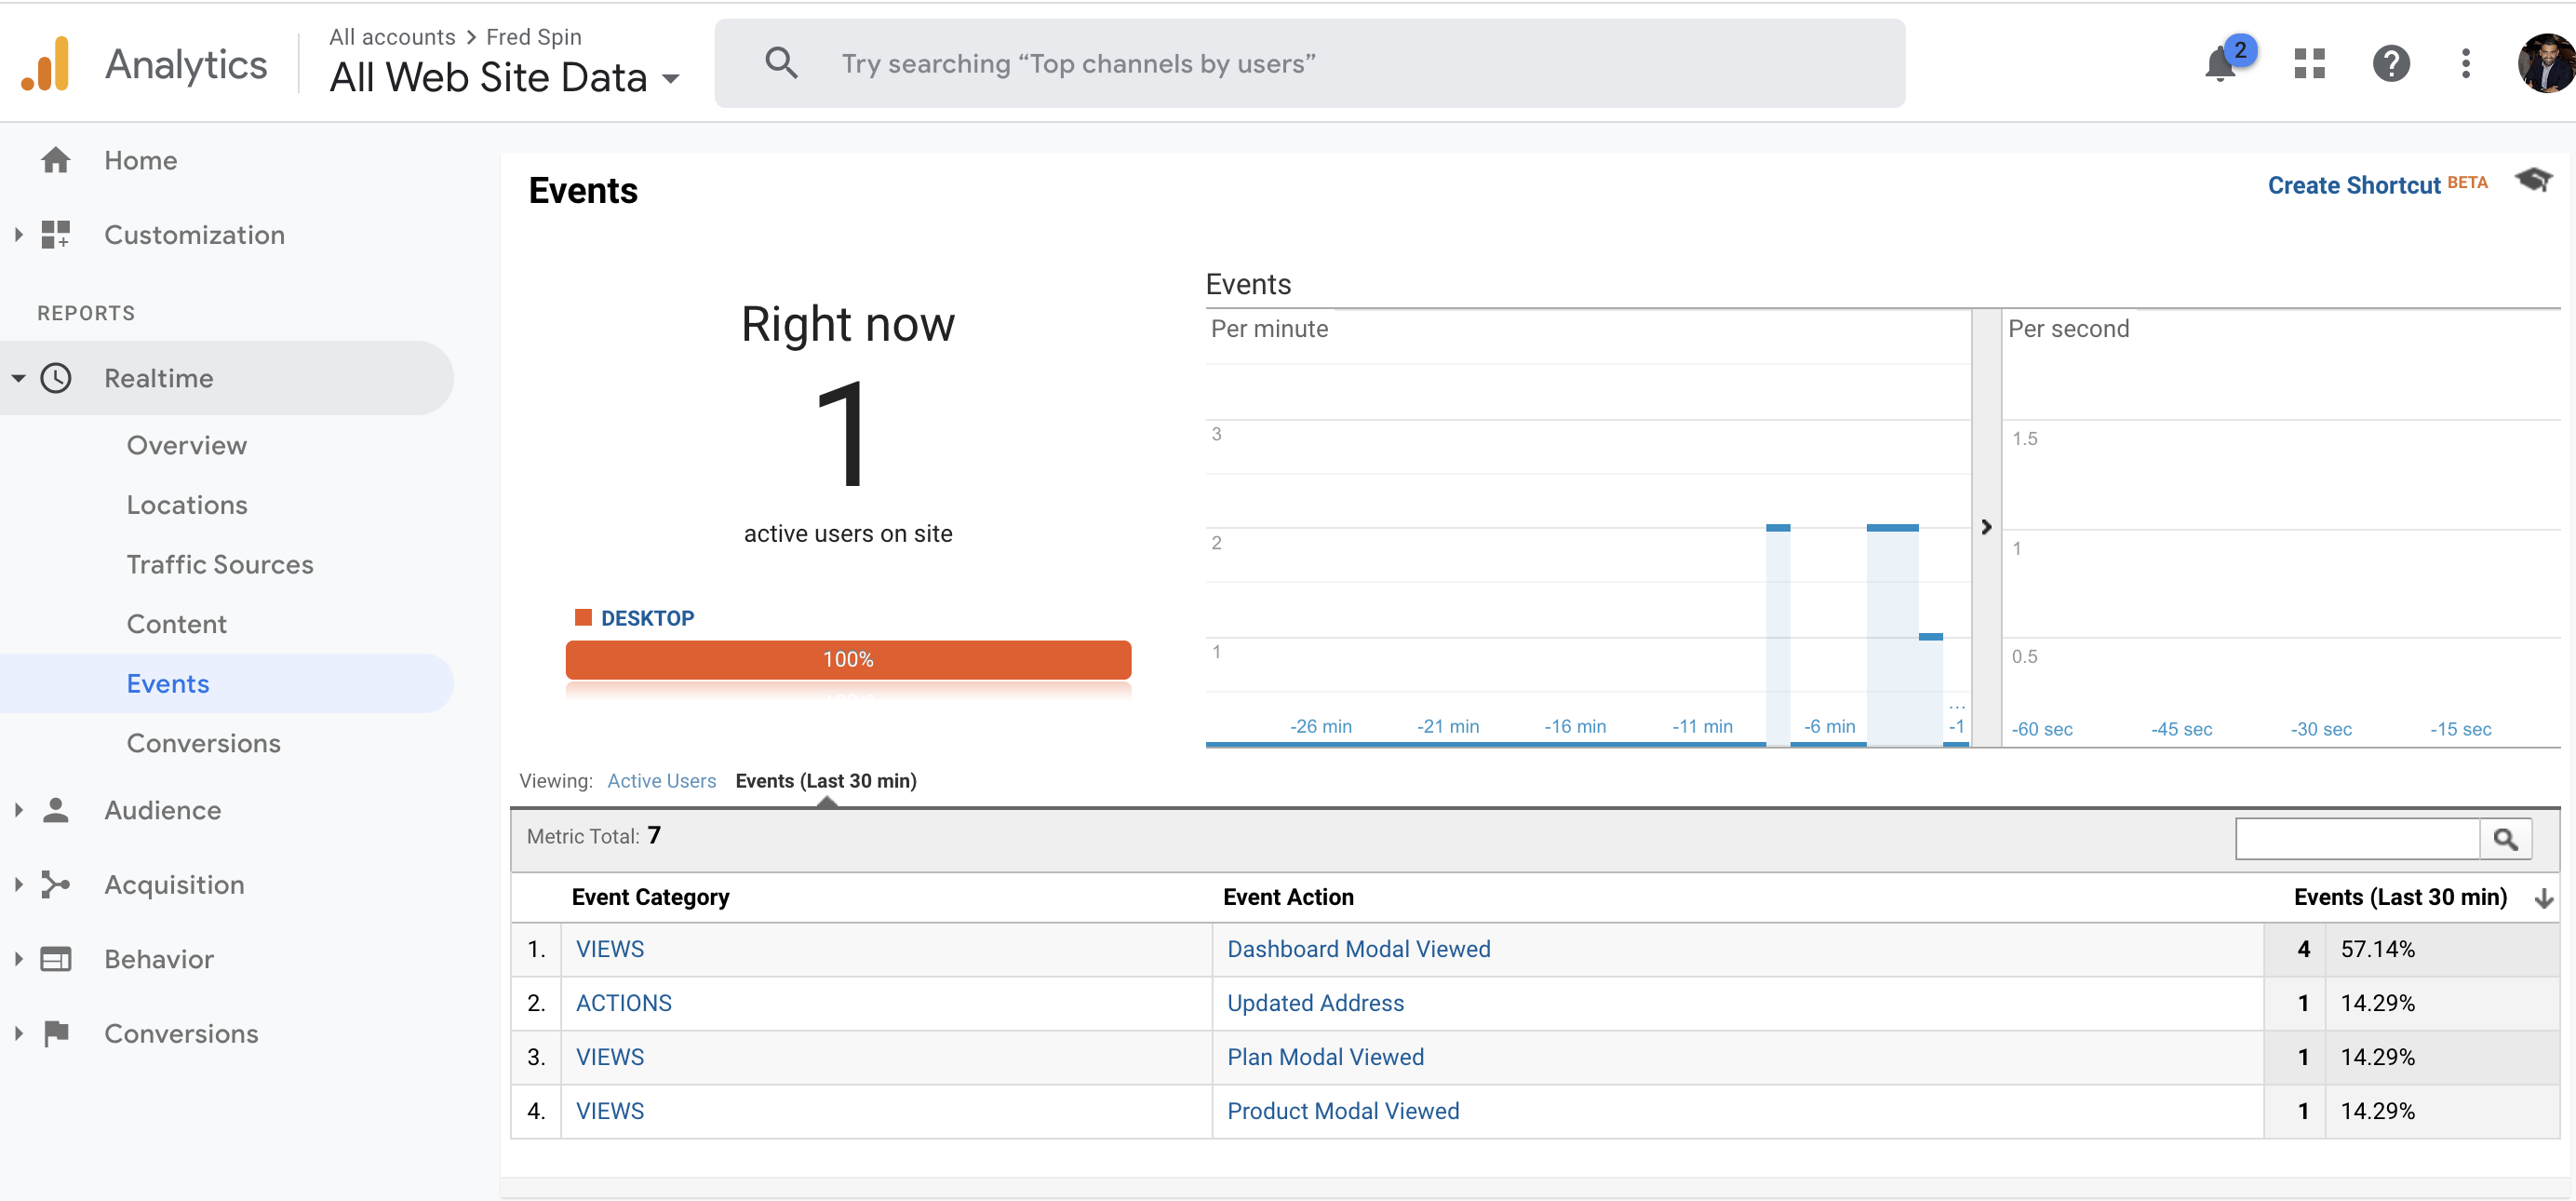Click the Analytics logo icon
The height and width of the screenshot is (1201, 2576).
click(x=46, y=64)
